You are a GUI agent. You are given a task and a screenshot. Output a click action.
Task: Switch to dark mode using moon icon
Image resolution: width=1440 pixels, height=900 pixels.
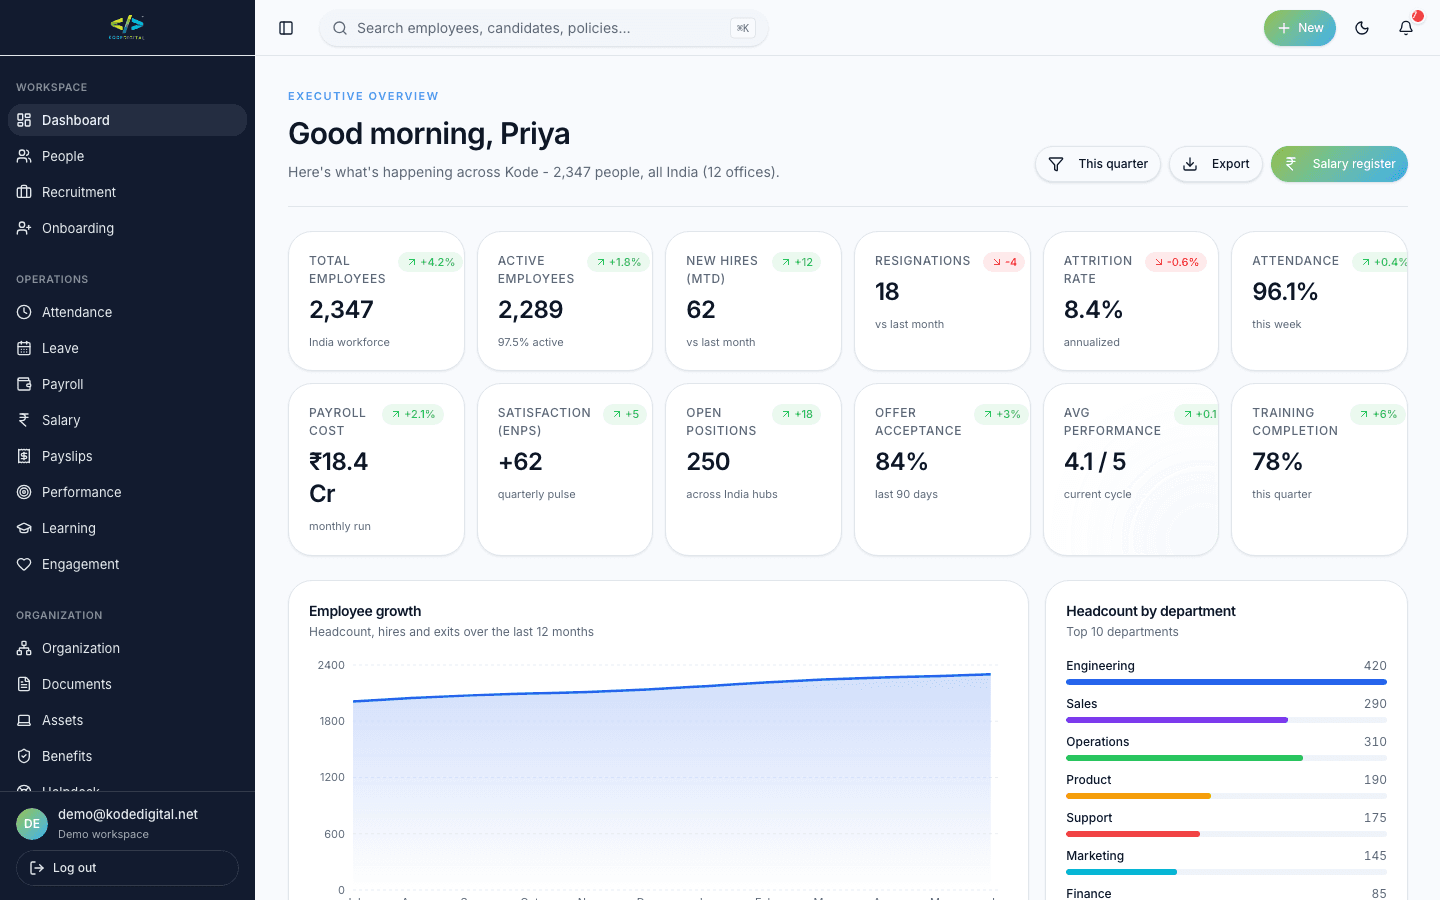pyautogui.click(x=1362, y=28)
